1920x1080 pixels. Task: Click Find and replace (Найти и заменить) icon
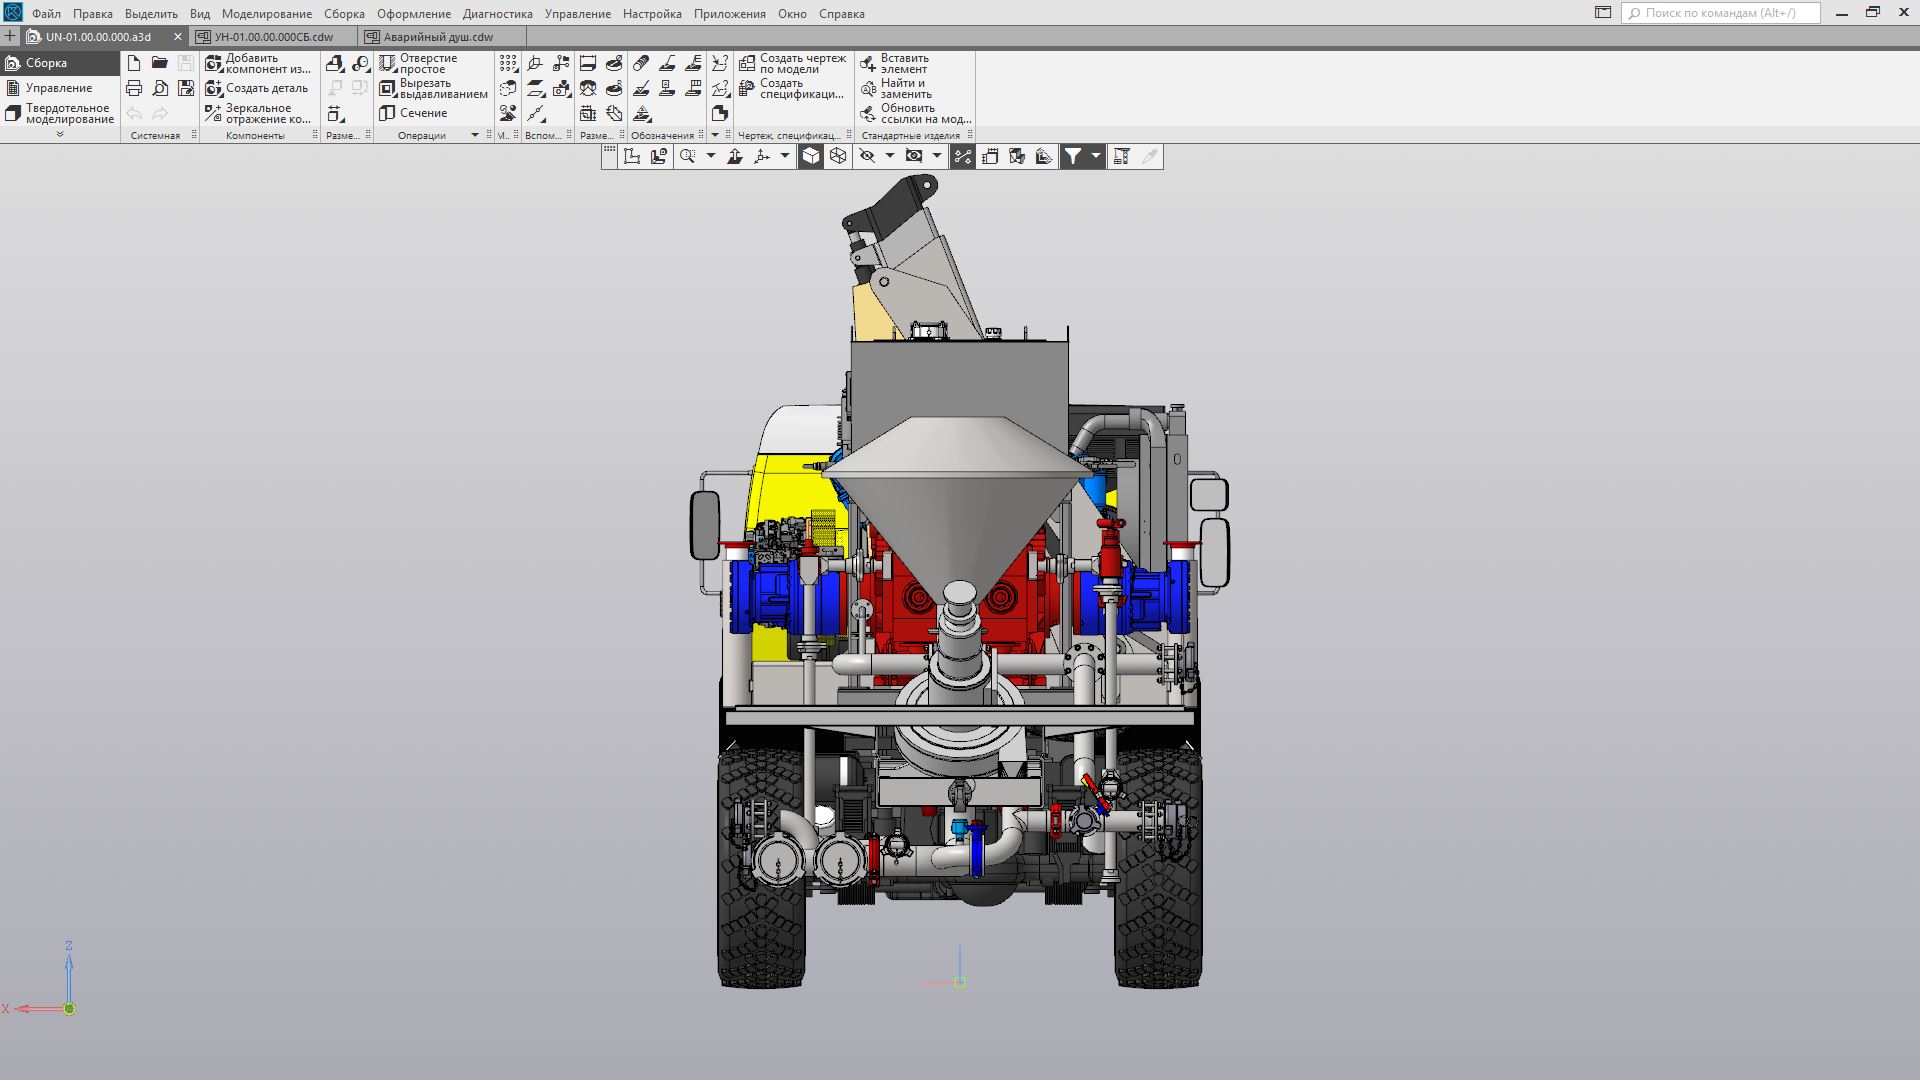click(868, 88)
